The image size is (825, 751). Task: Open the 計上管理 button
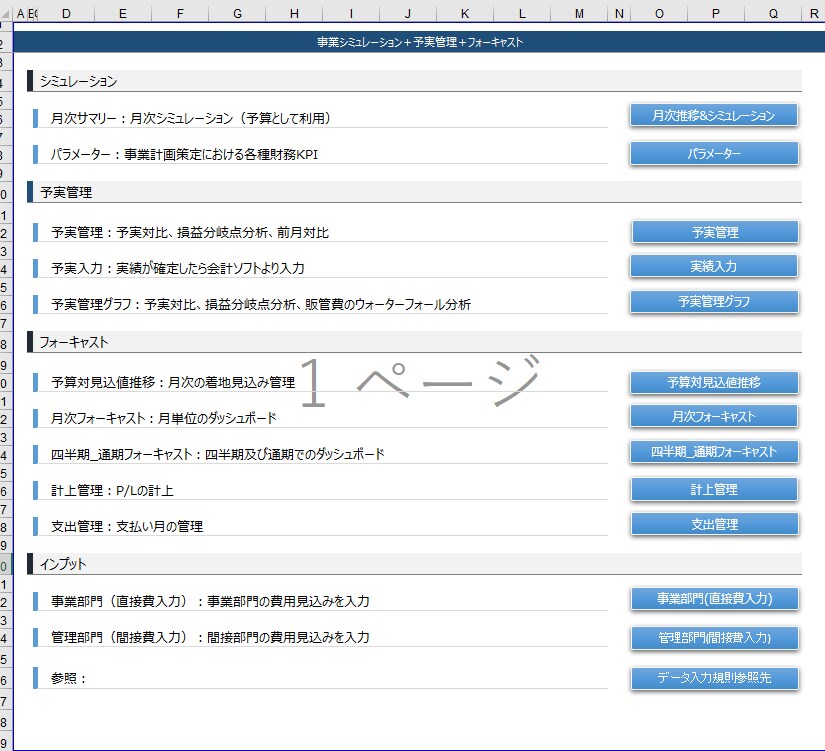point(714,489)
